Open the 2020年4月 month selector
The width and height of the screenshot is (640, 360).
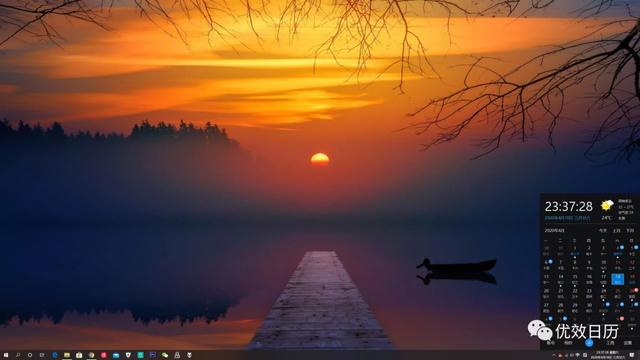[x=554, y=231]
